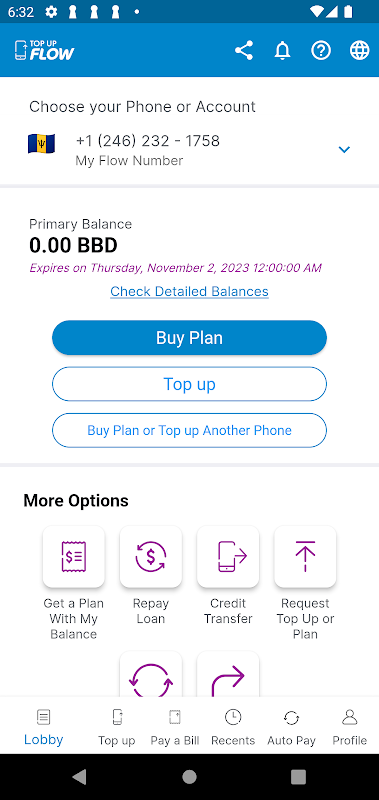Open the Repay Loan icon

pyautogui.click(x=150, y=557)
